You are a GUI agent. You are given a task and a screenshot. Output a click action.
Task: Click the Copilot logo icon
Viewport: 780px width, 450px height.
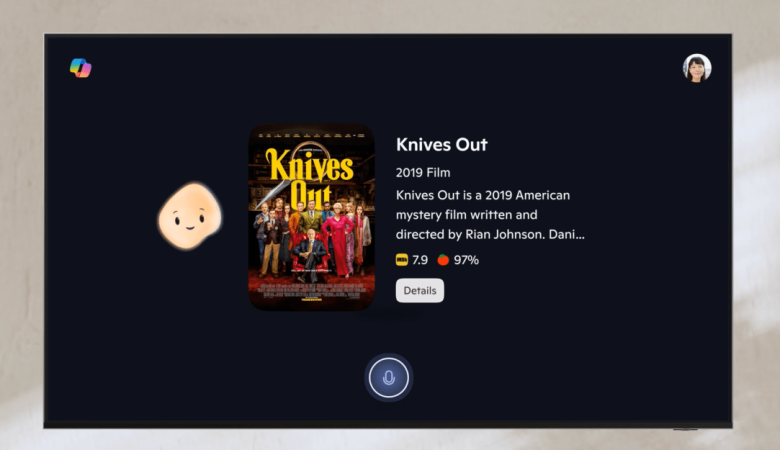[x=81, y=68]
